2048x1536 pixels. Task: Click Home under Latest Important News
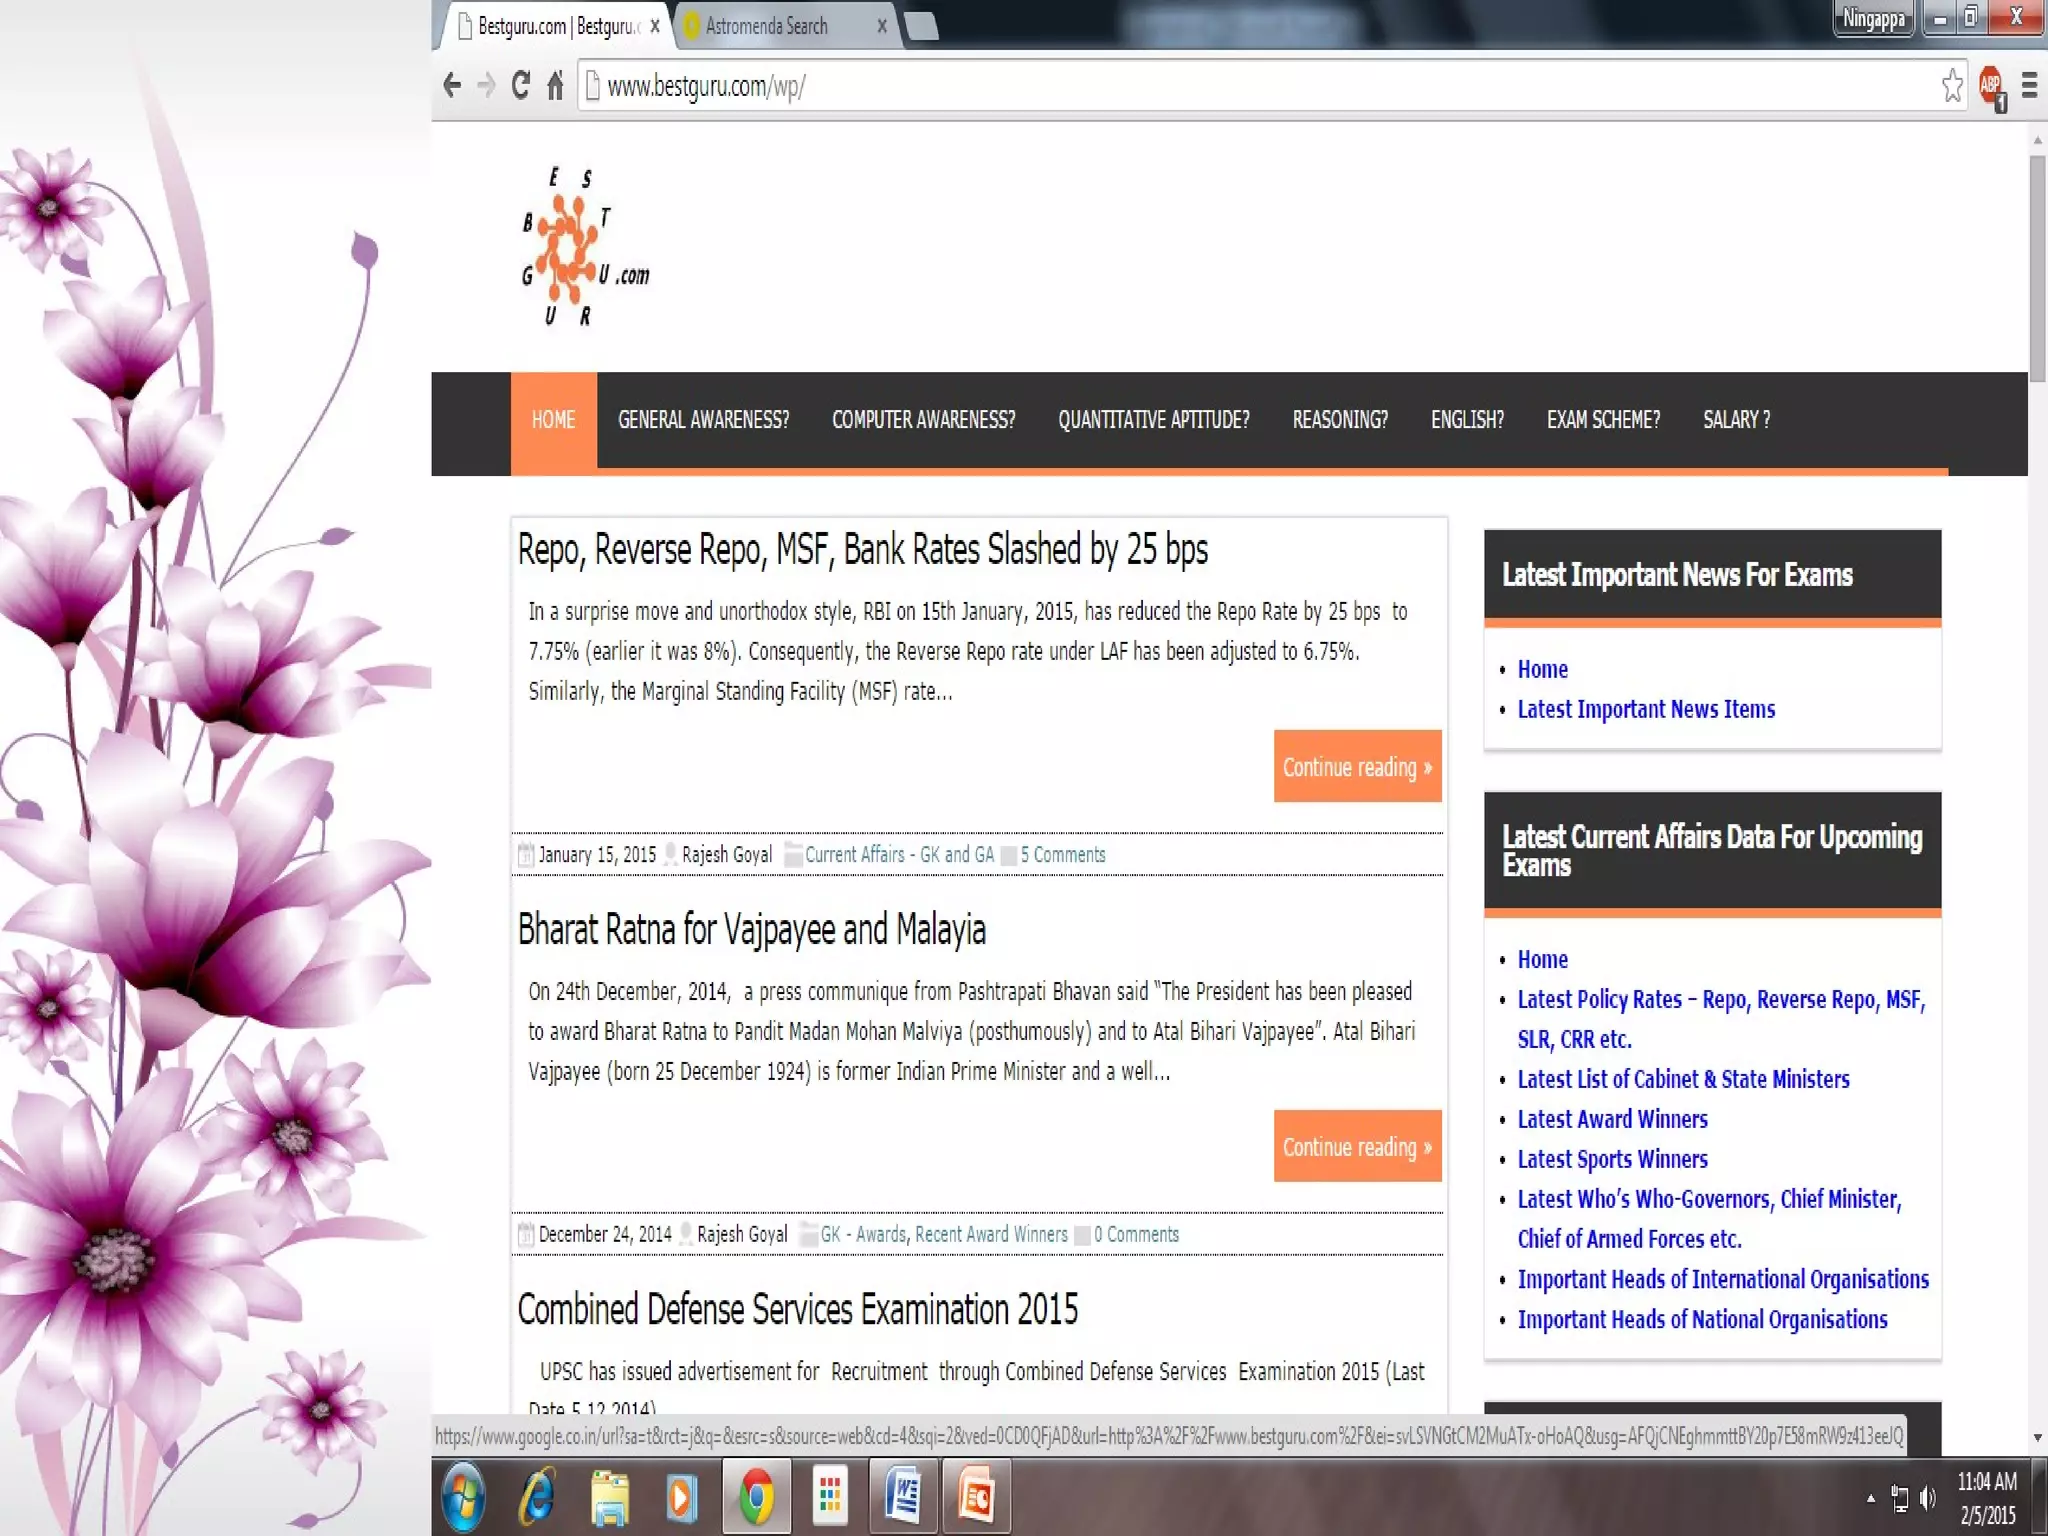tap(1543, 670)
